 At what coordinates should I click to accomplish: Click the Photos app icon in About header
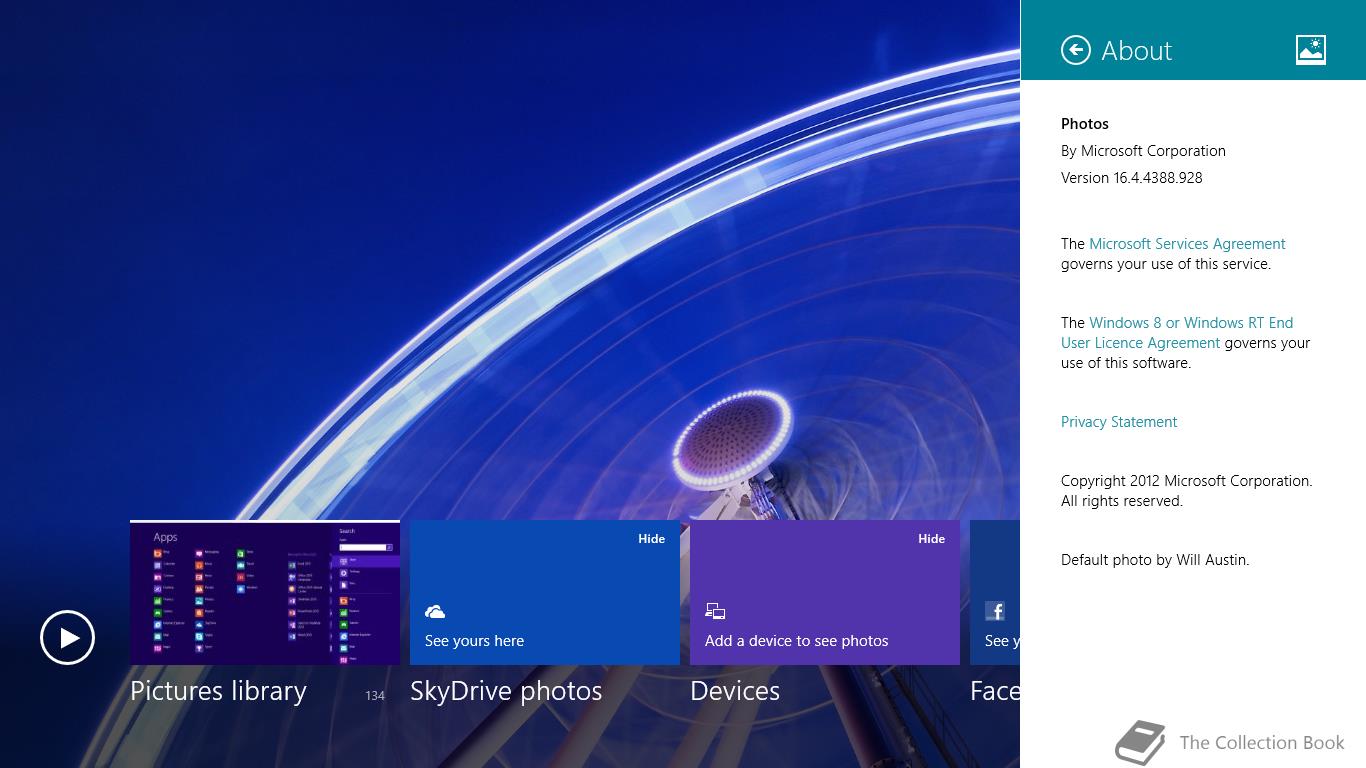1310,50
